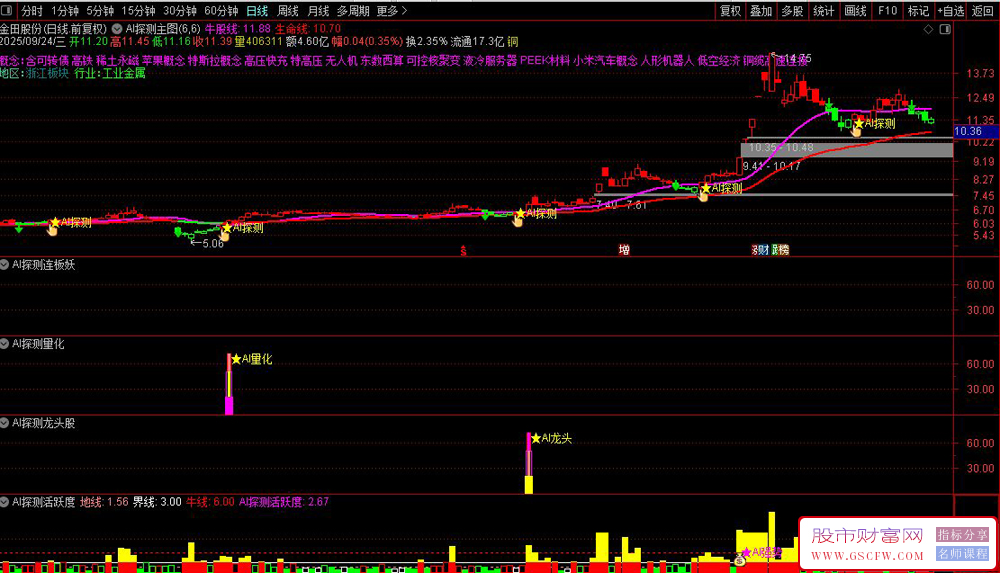Click 多股 multi-stock button

click(x=792, y=11)
